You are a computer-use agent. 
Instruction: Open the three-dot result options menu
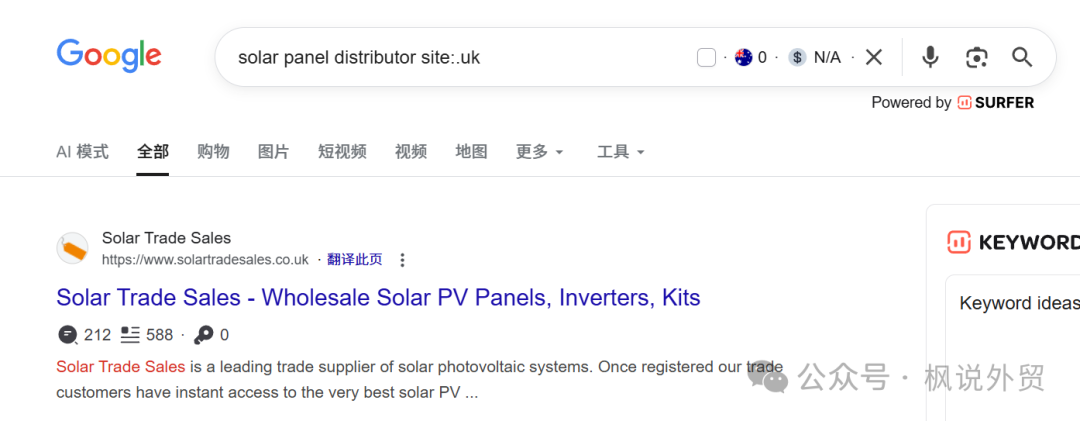tap(402, 260)
